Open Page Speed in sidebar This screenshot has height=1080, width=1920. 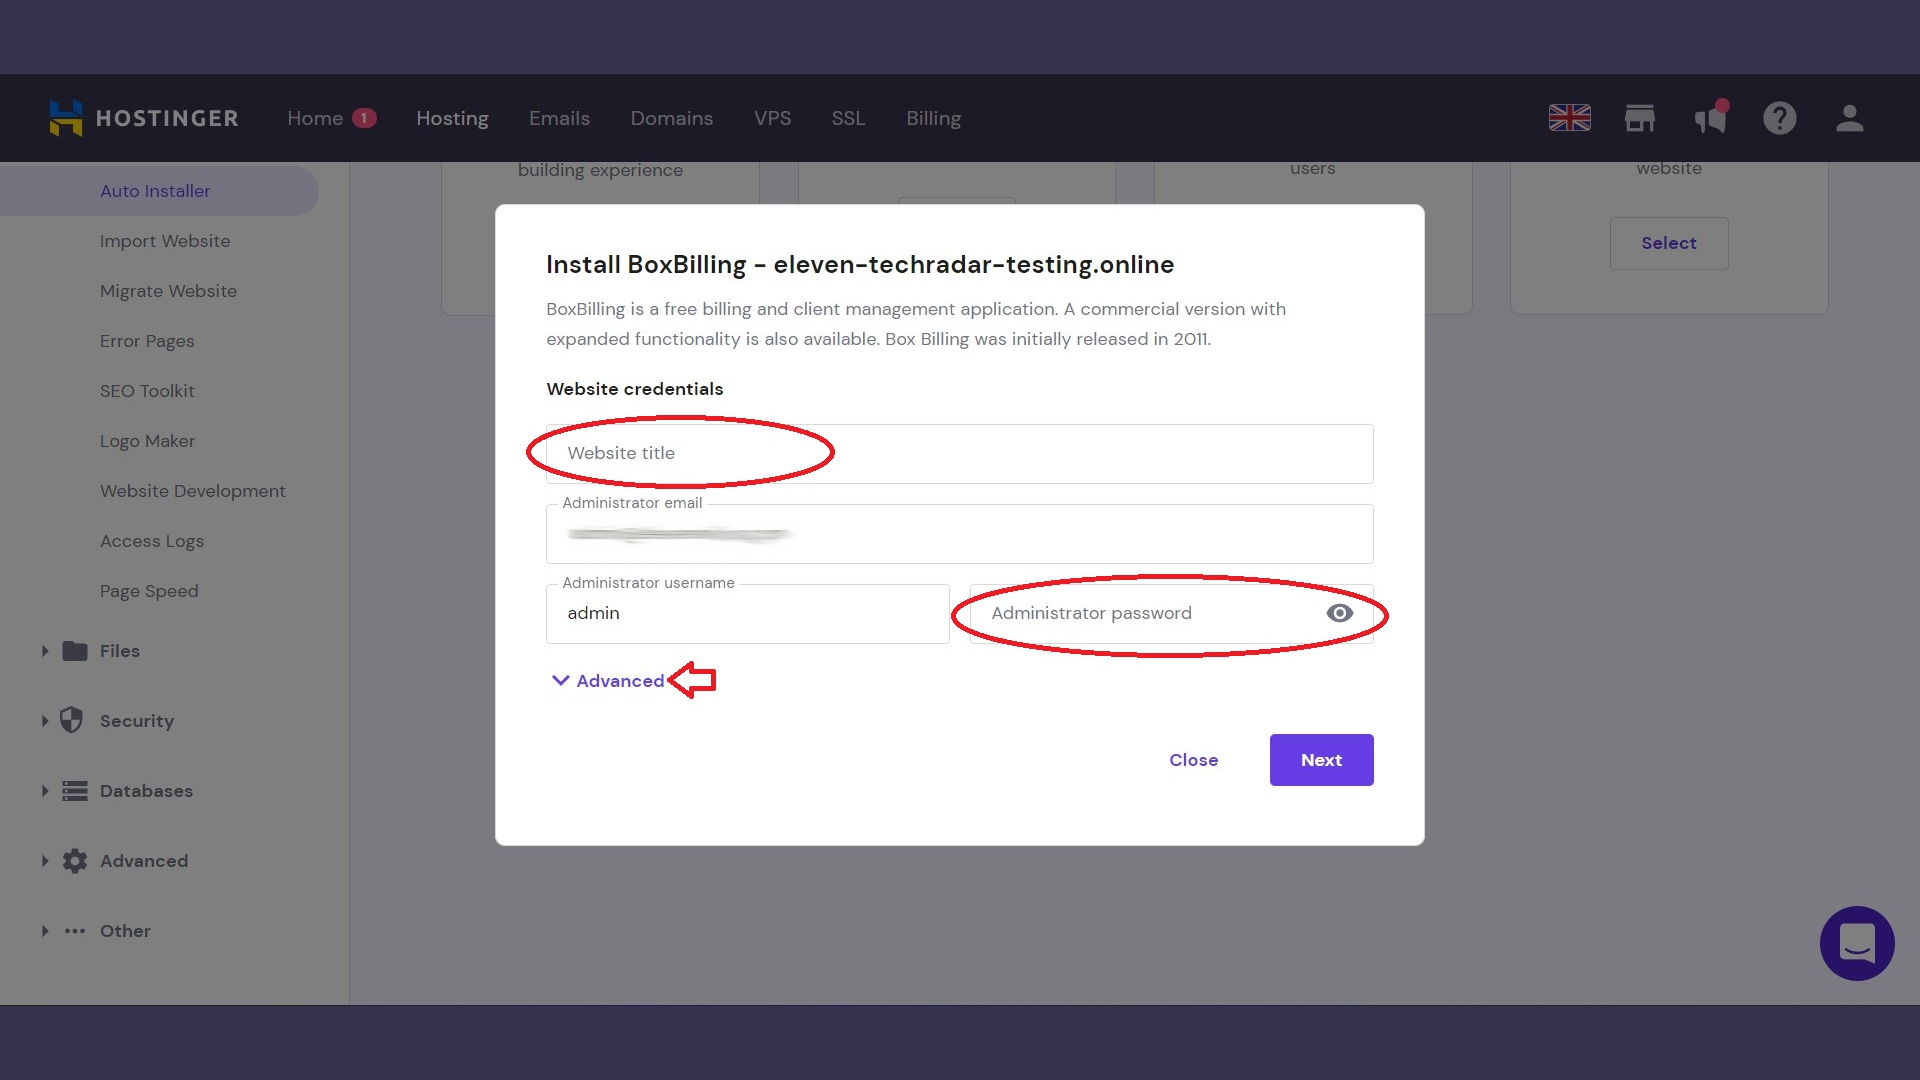pos(149,591)
